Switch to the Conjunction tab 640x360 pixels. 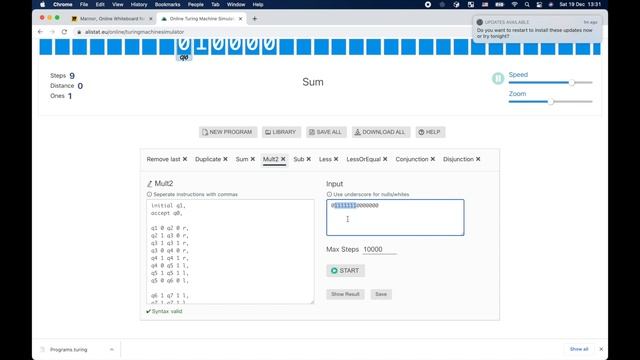[x=412, y=159]
